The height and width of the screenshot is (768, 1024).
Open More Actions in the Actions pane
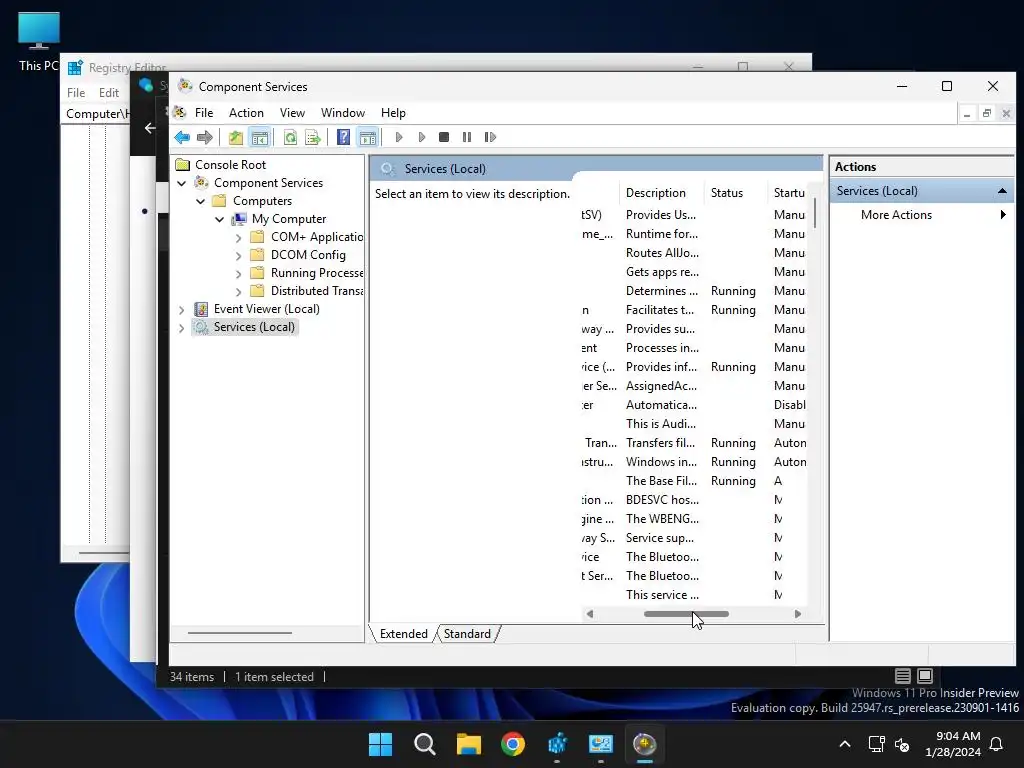pyautogui.click(x=896, y=215)
